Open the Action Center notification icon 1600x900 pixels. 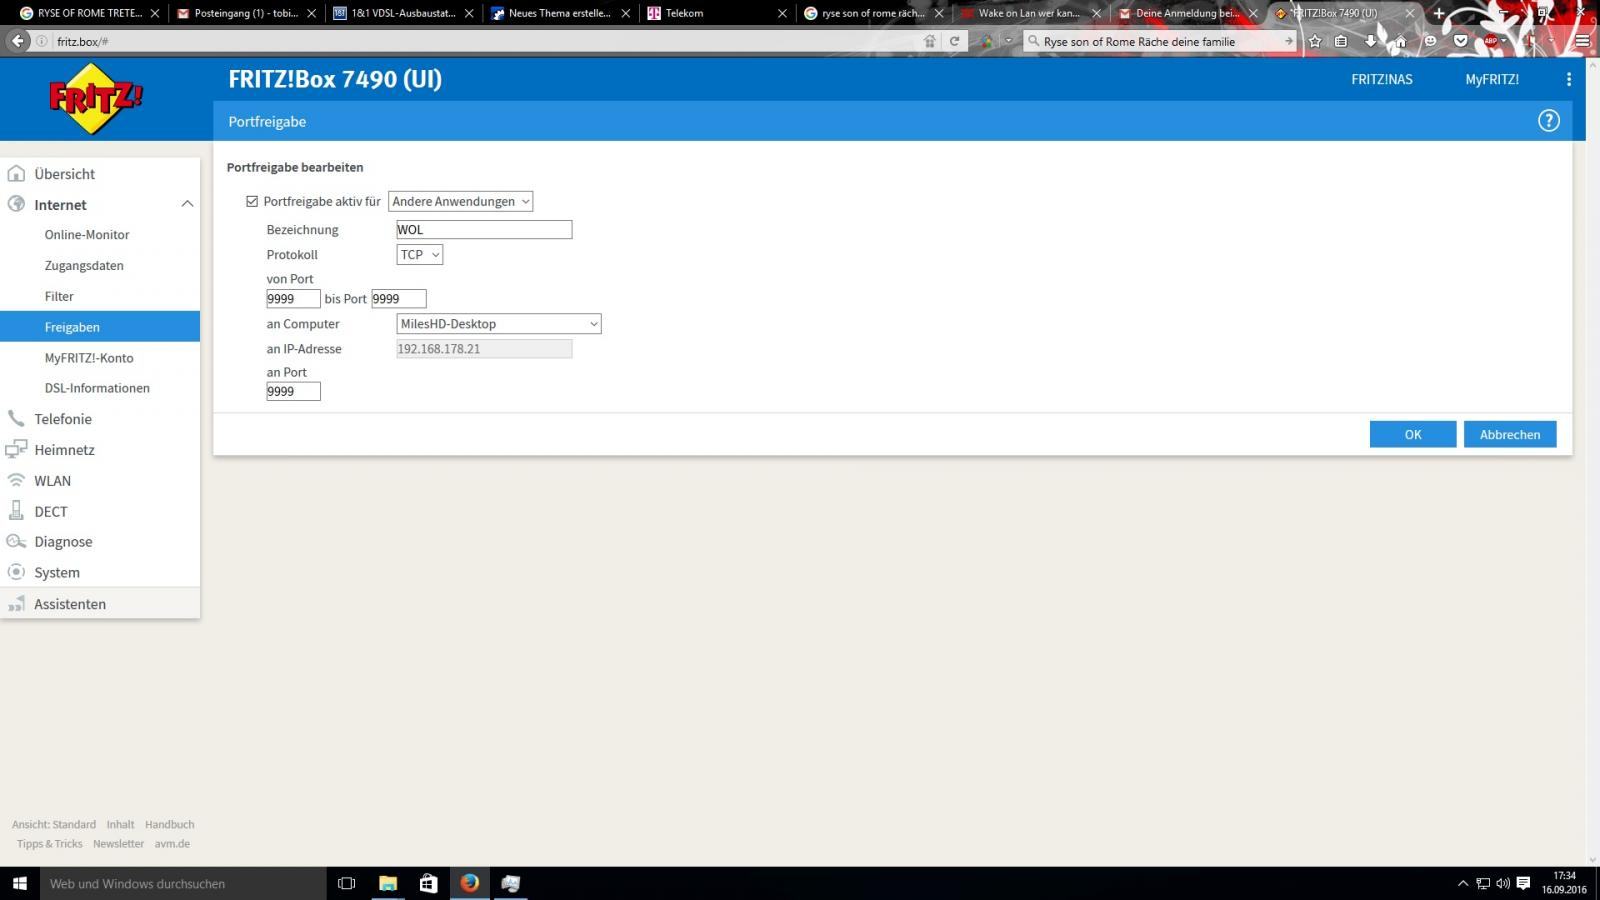tap(1523, 883)
